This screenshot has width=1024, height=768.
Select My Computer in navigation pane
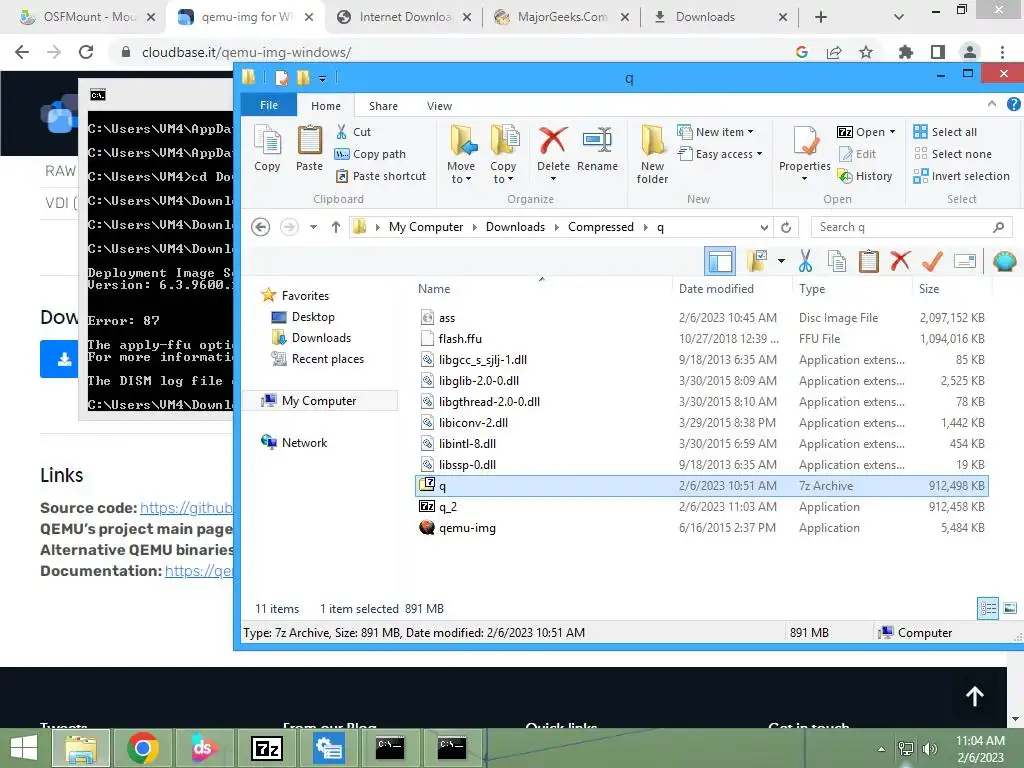(x=319, y=400)
